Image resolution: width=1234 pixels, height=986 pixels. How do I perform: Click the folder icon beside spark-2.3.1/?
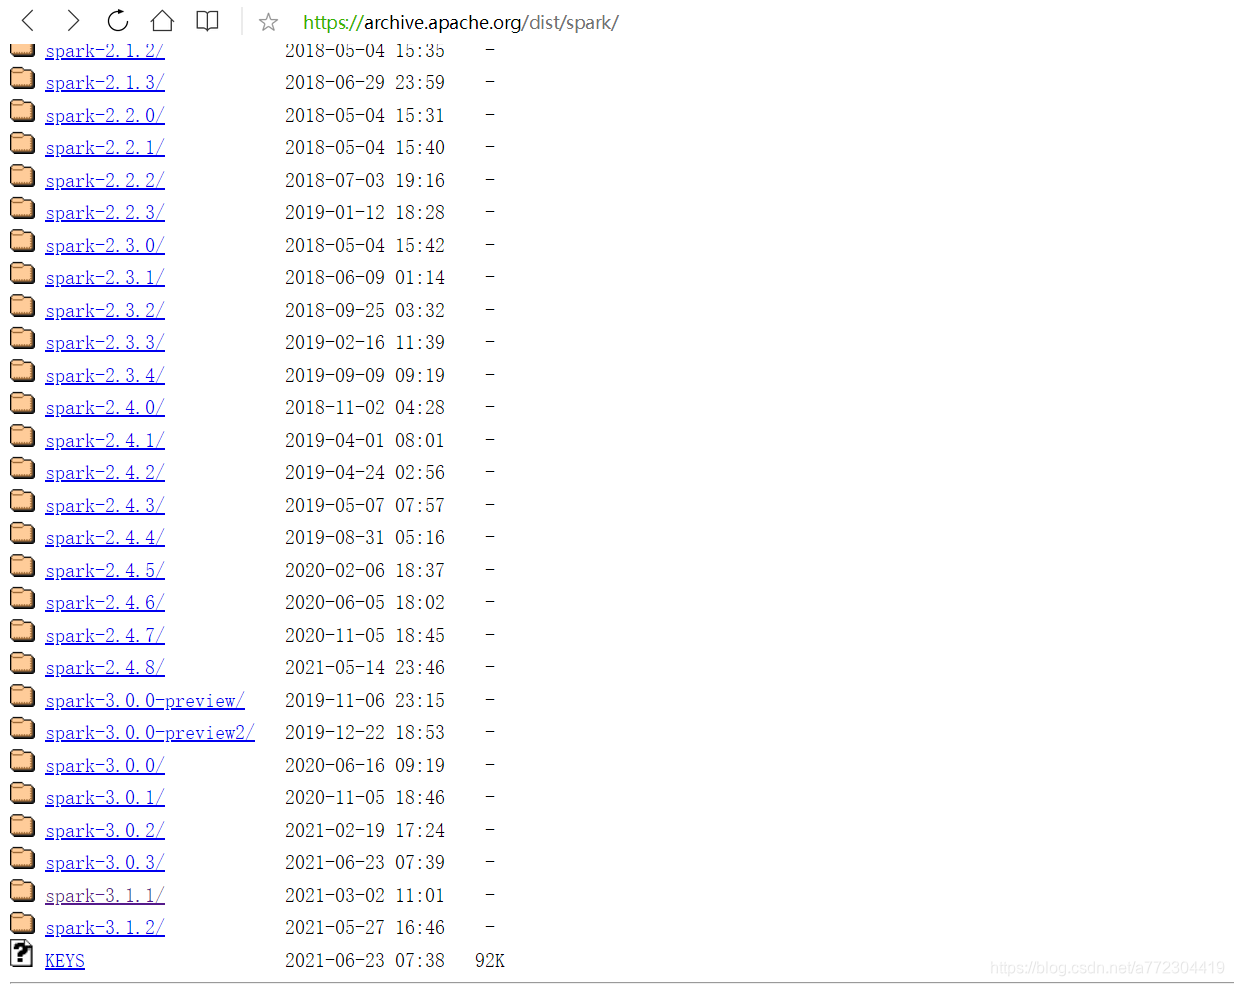pyautogui.click(x=22, y=273)
